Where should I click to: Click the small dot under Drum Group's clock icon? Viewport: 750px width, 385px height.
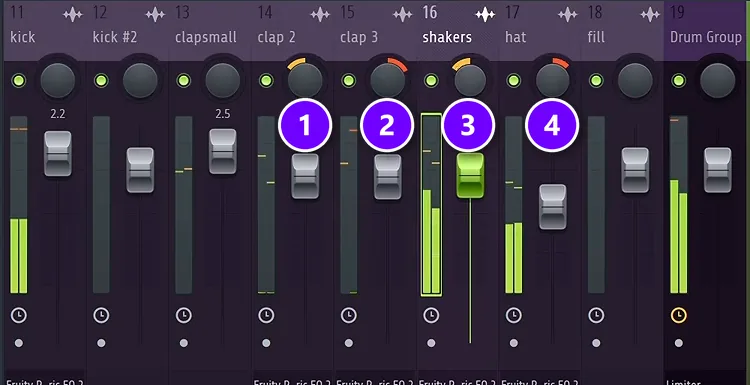[679, 343]
